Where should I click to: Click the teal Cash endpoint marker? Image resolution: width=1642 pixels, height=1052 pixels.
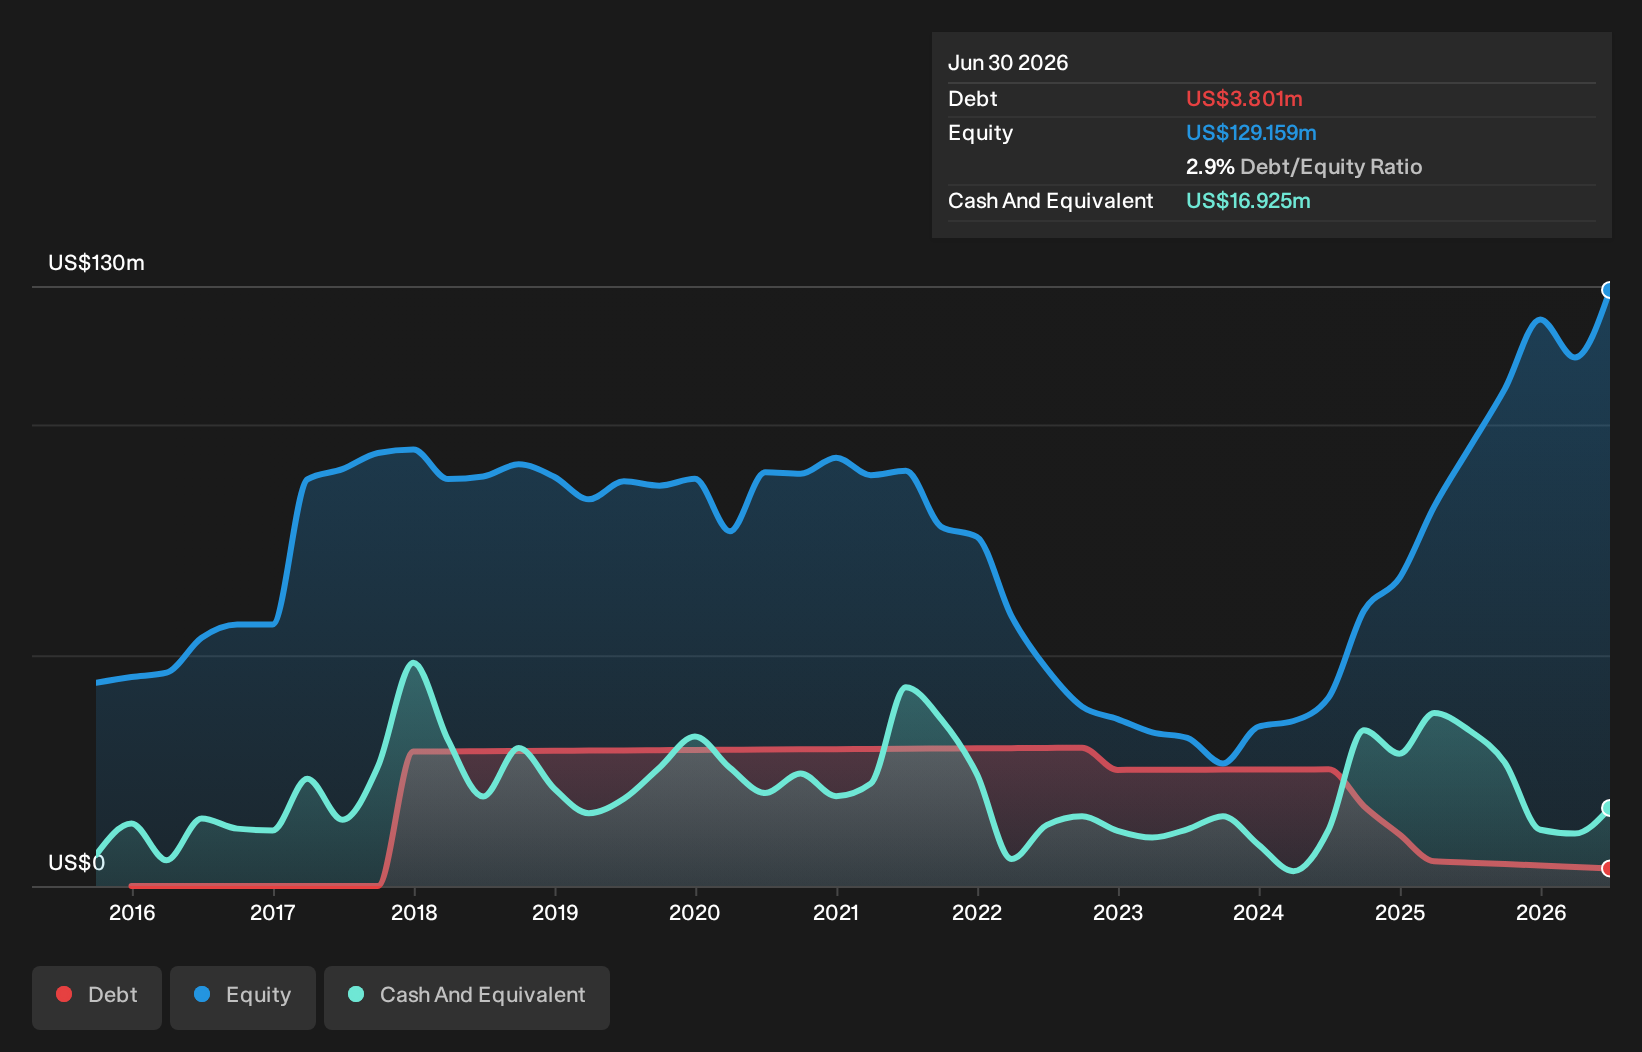click(x=1608, y=808)
